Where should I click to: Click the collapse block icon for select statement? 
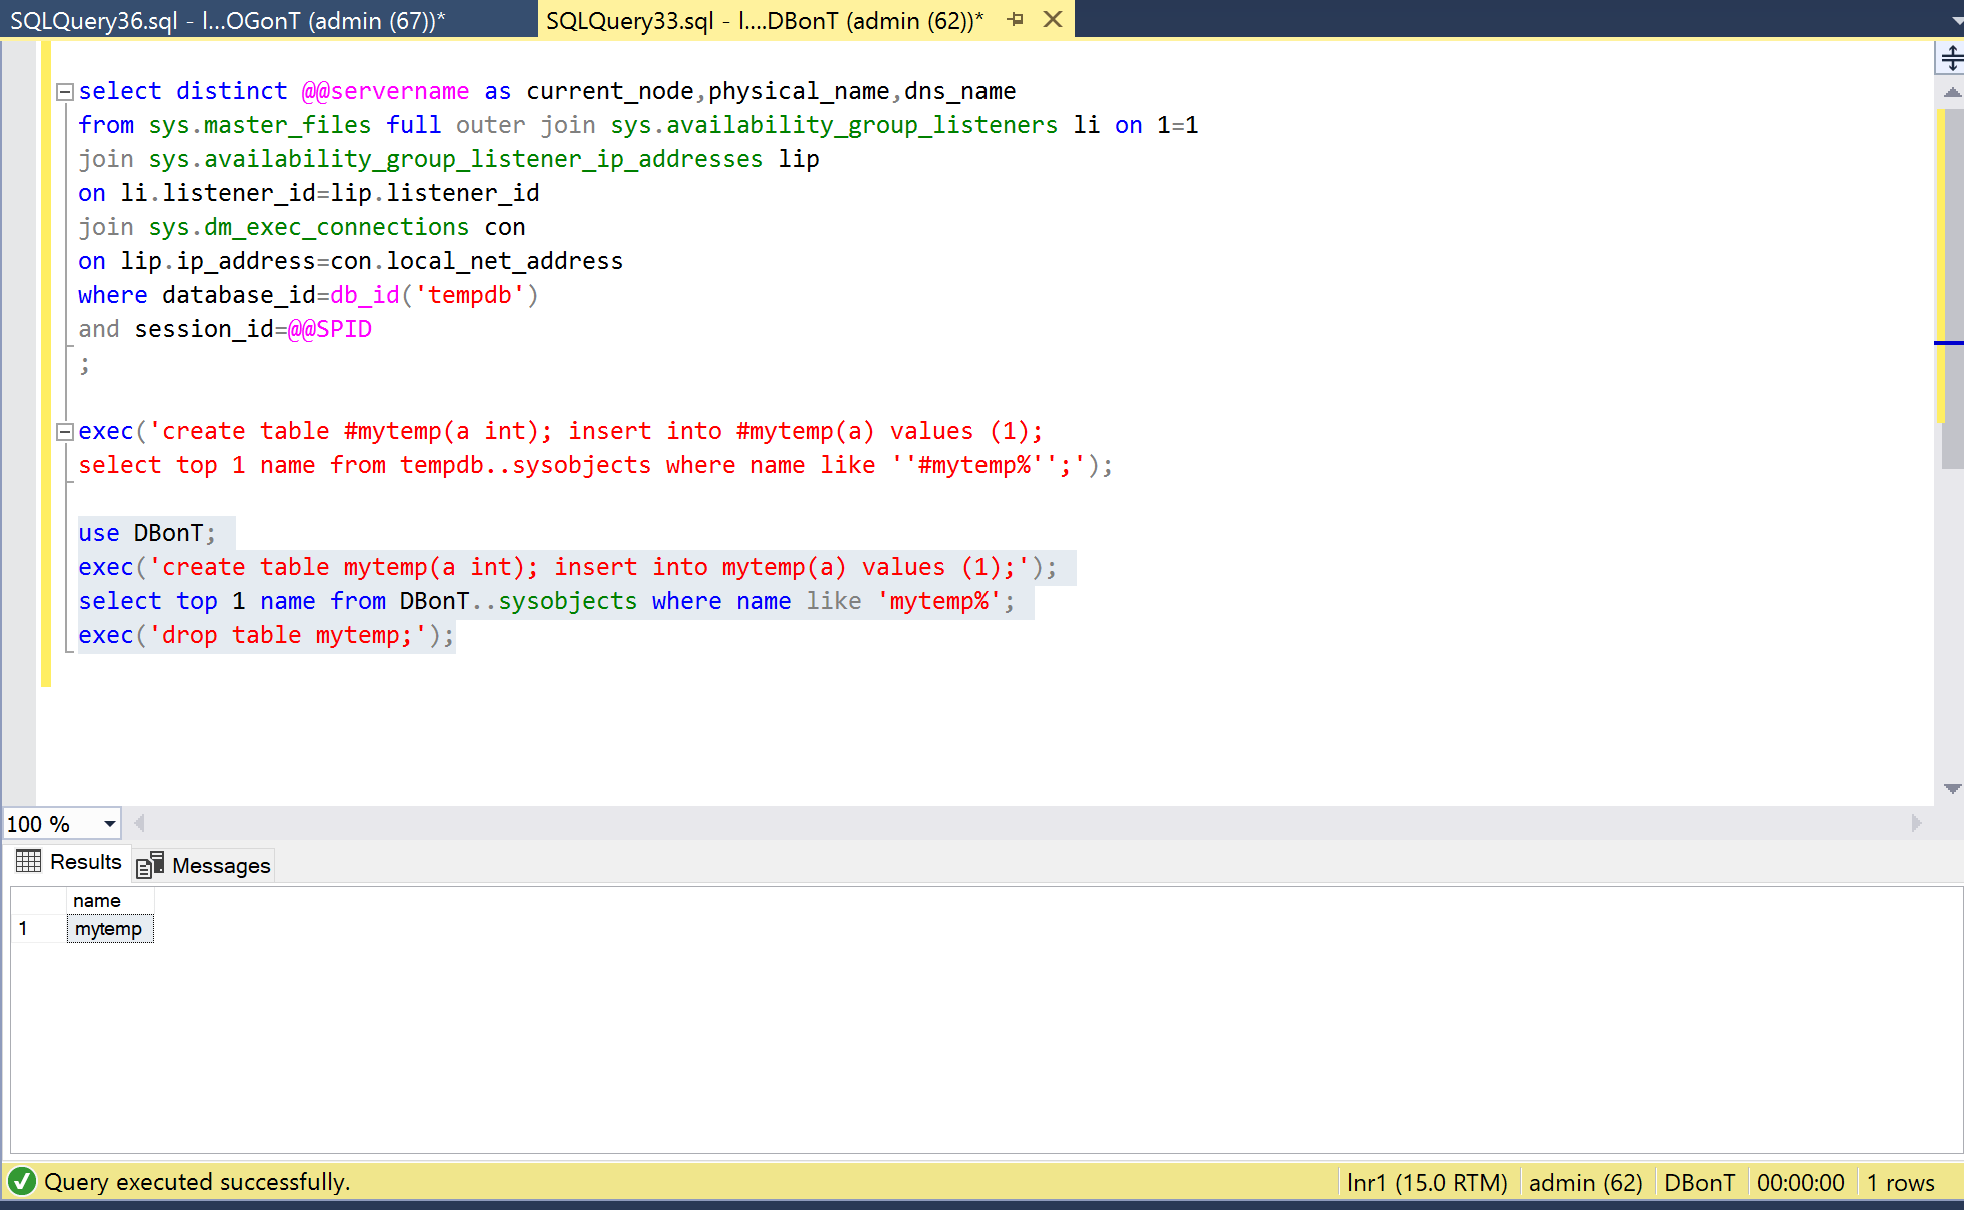pos(65,91)
